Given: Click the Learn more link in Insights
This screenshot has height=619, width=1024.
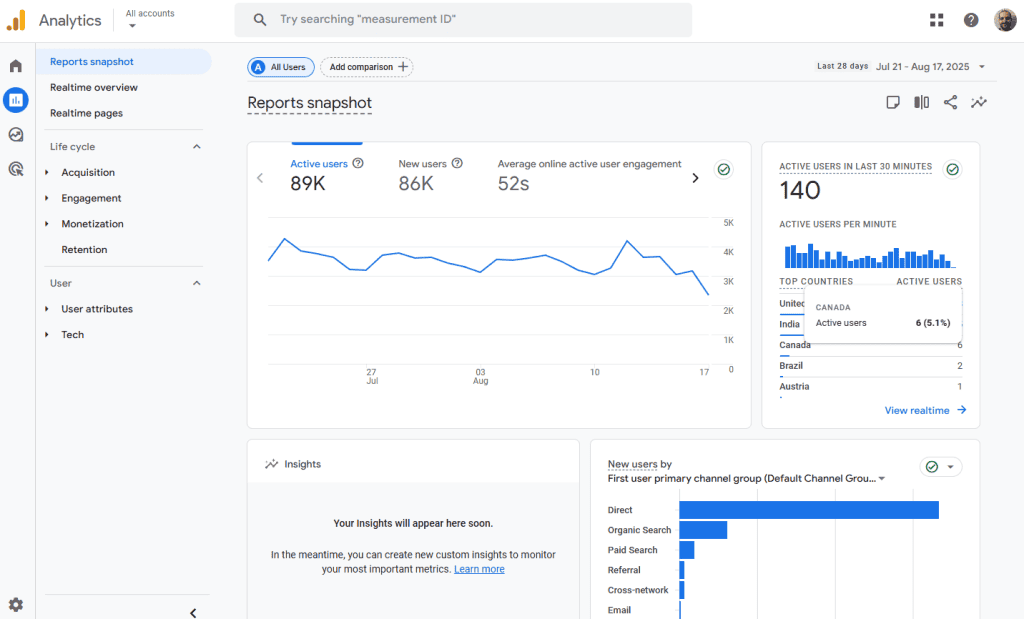Looking at the screenshot, I should pos(479,569).
